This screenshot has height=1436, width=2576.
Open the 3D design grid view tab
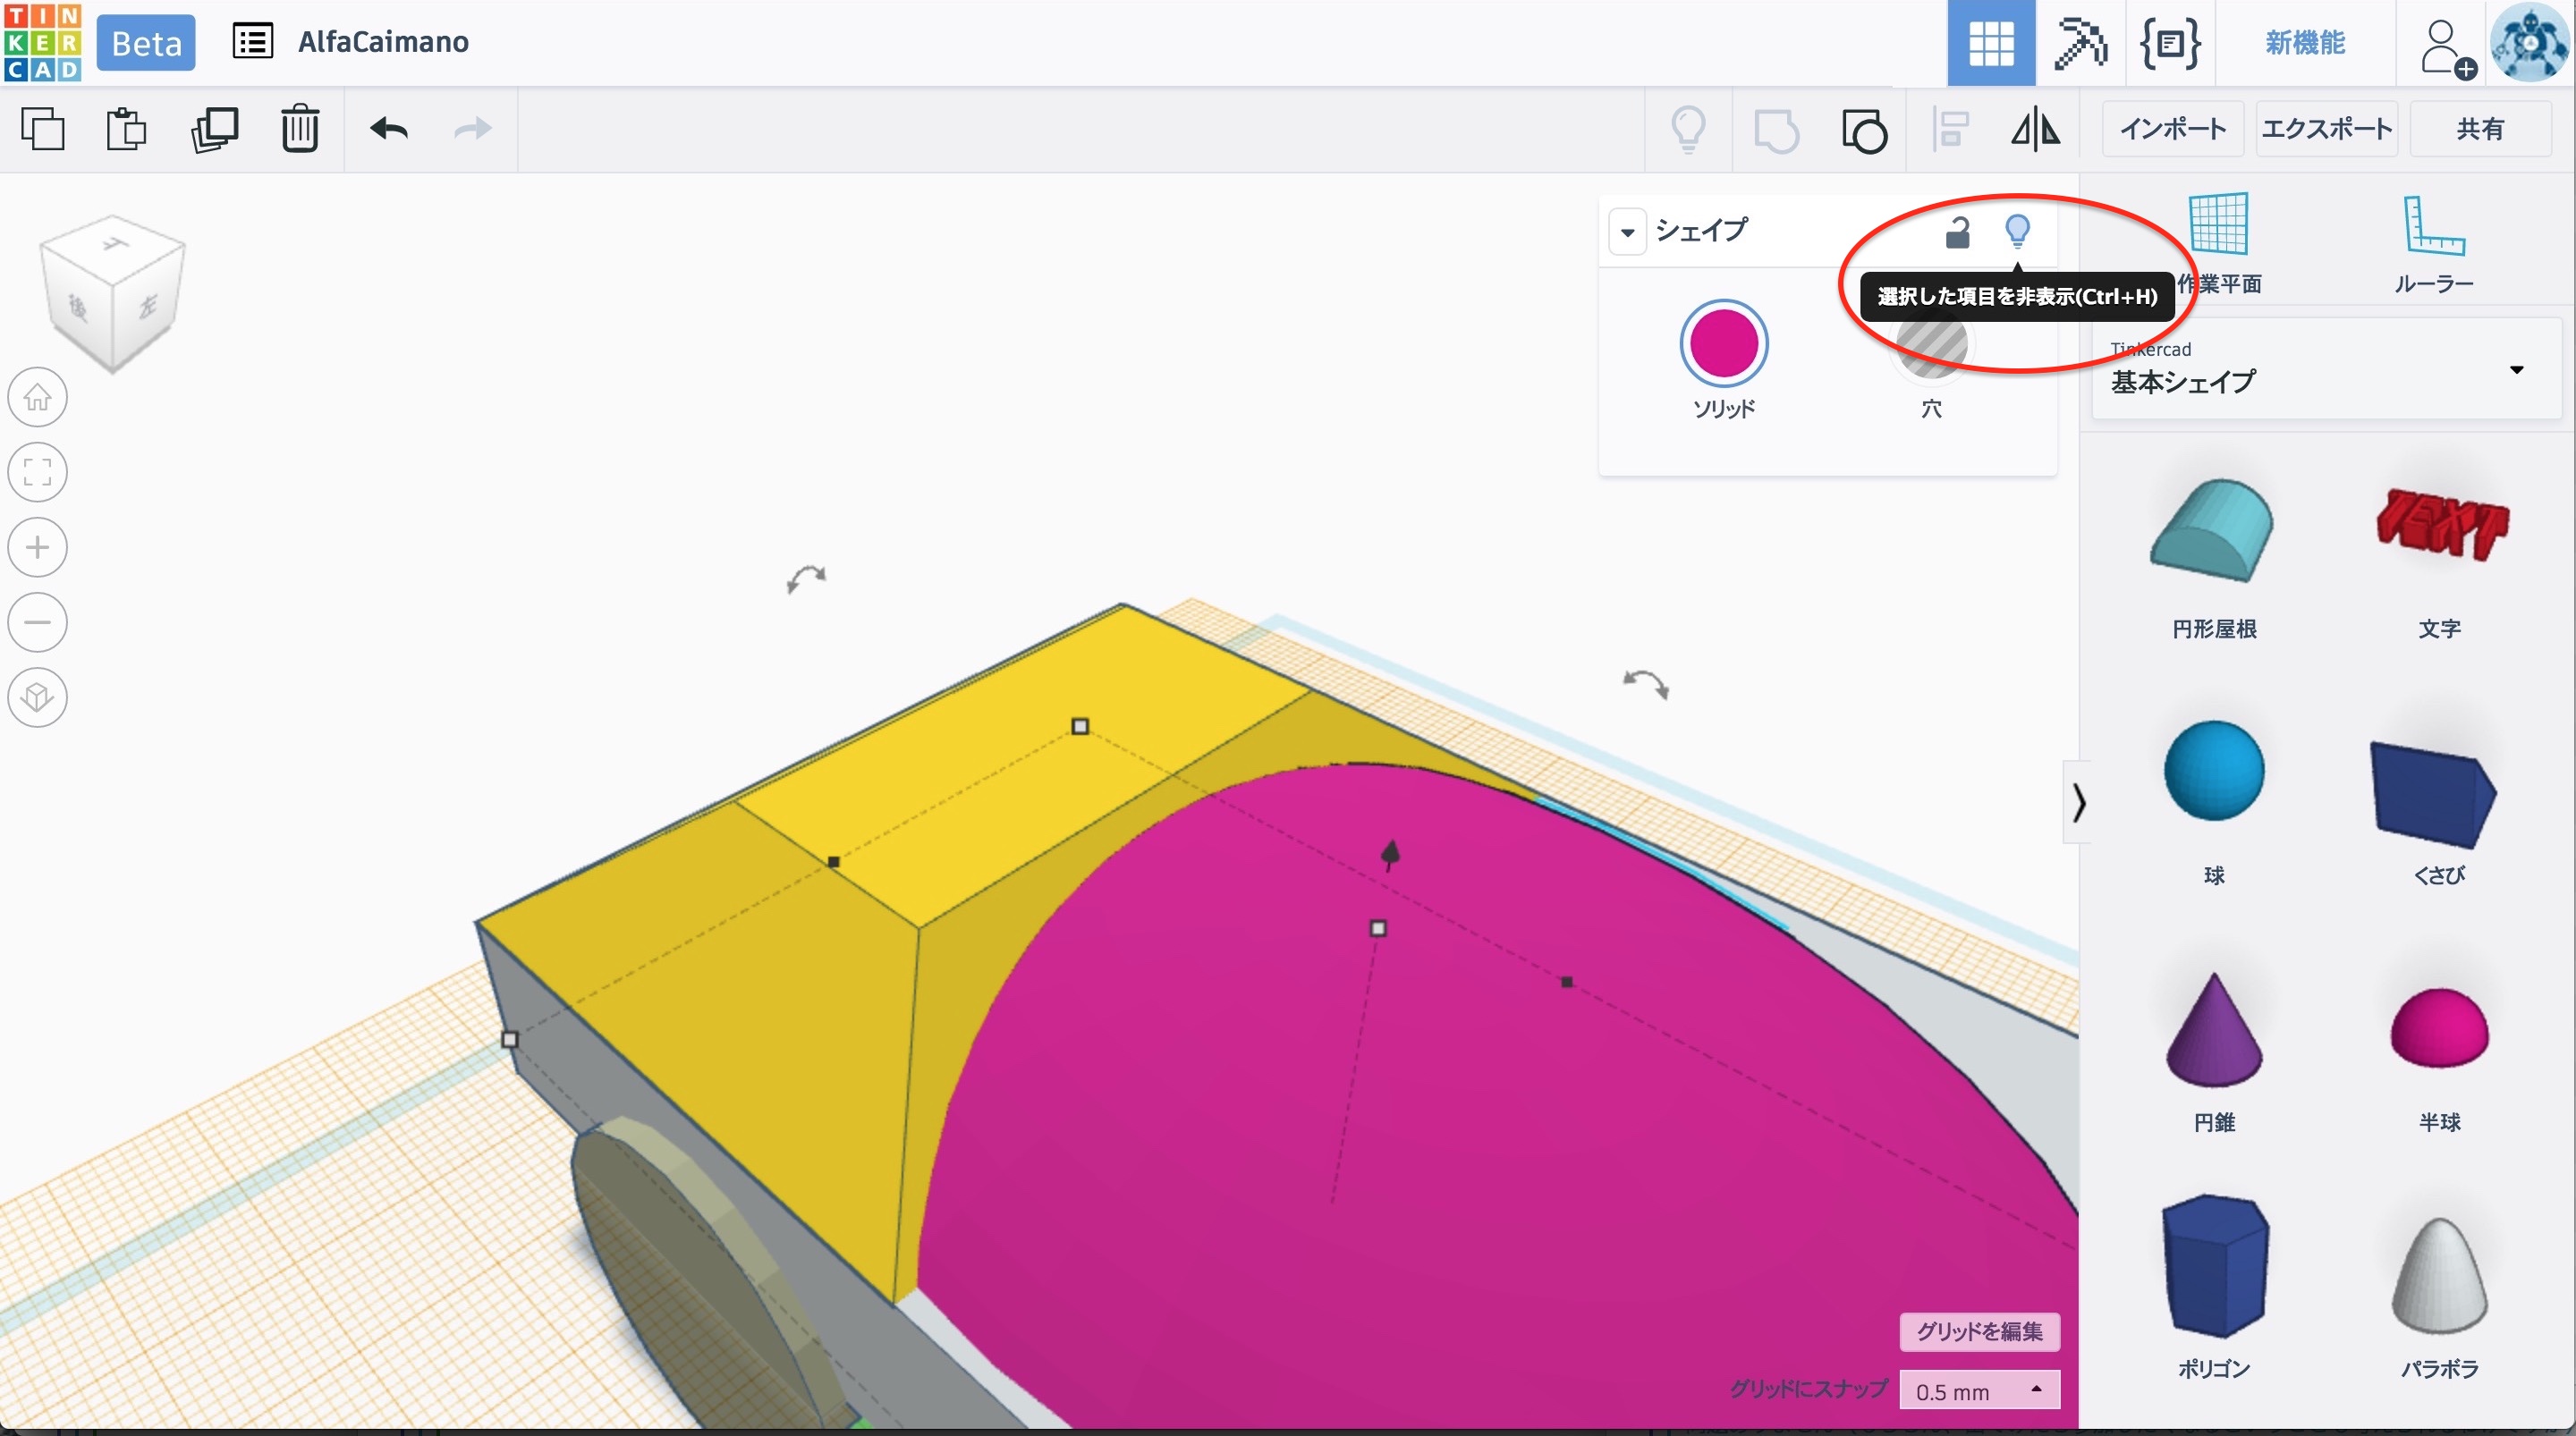[x=1990, y=43]
